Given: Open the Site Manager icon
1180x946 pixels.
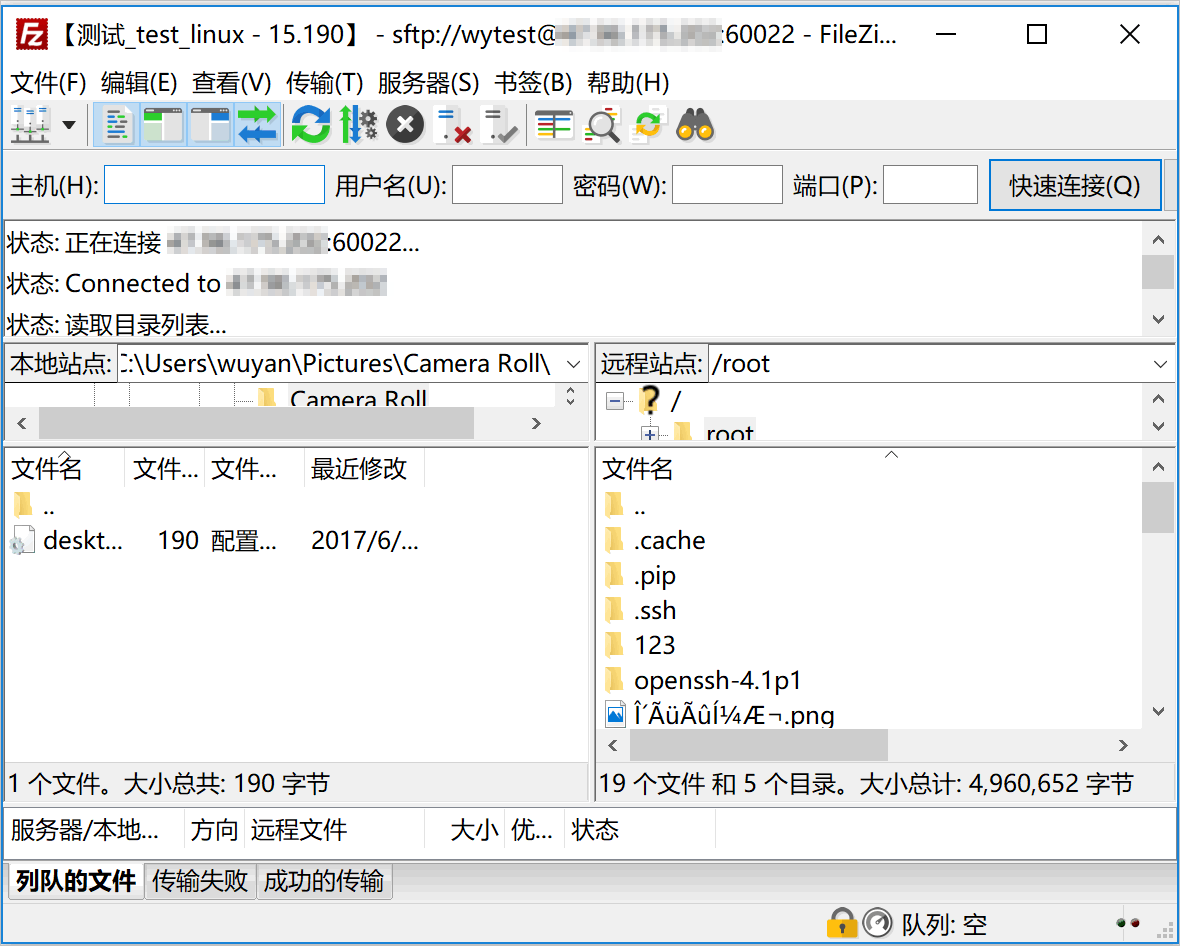Looking at the screenshot, I should point(30,125).
